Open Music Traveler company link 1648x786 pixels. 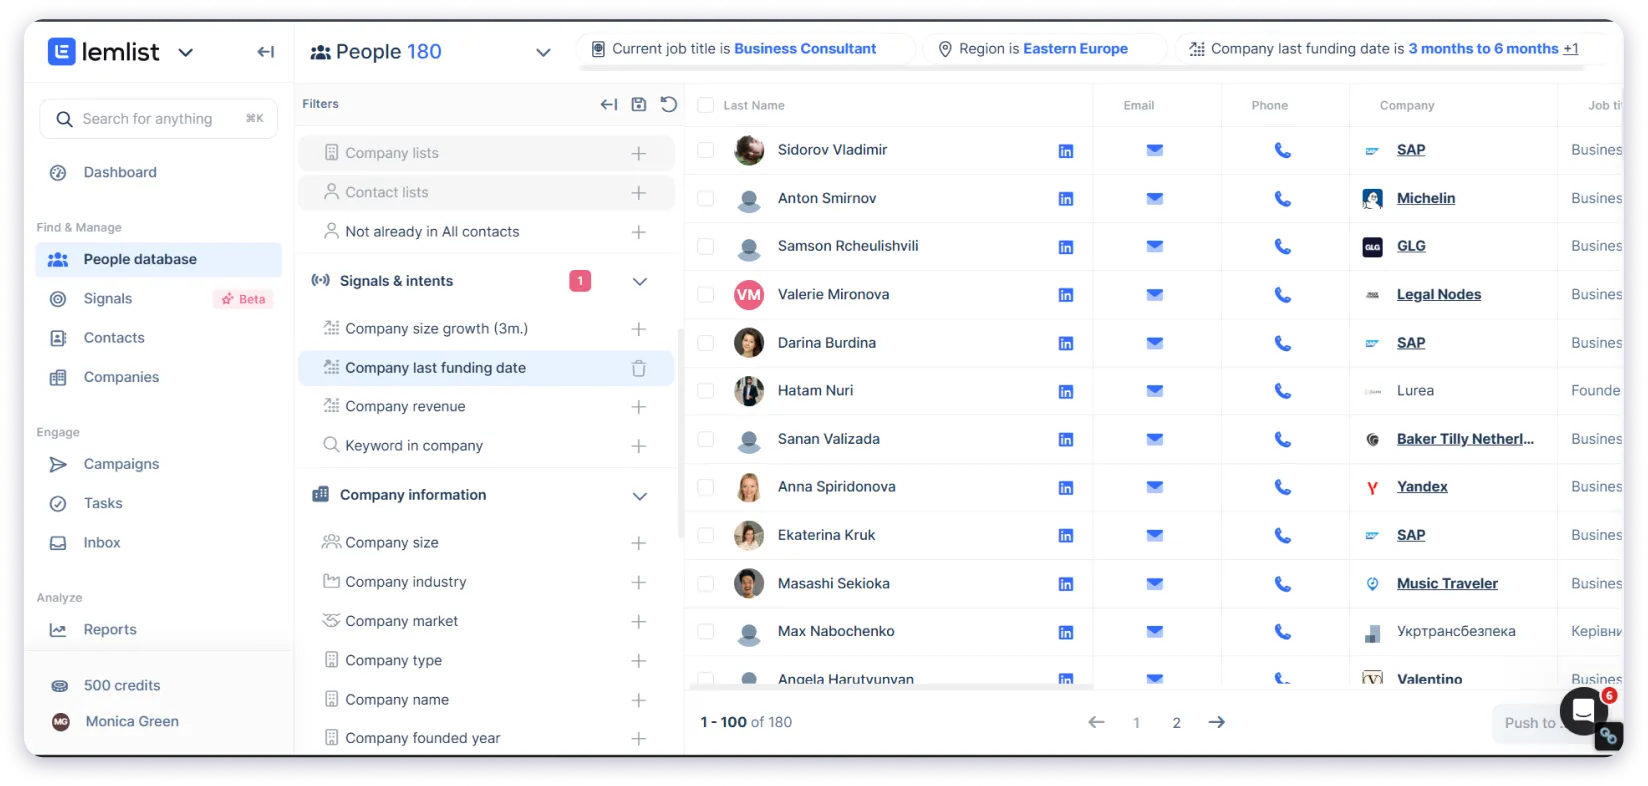(x=1447, y=583)
